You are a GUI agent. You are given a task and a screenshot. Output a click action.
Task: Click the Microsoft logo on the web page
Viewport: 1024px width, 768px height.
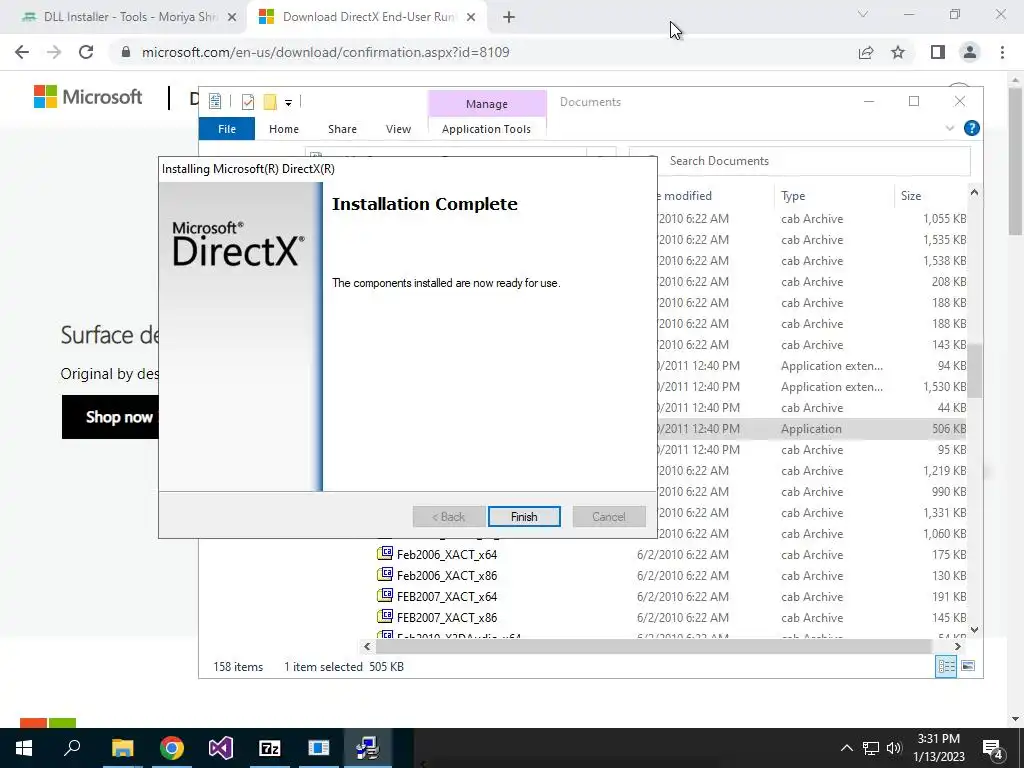[x=88, y=97]
